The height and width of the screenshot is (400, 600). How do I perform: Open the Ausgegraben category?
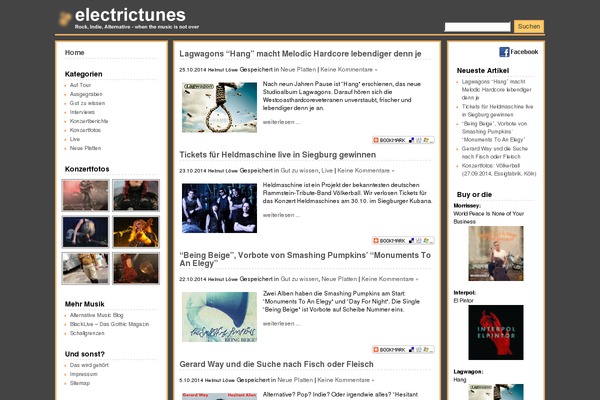(86, 94)
